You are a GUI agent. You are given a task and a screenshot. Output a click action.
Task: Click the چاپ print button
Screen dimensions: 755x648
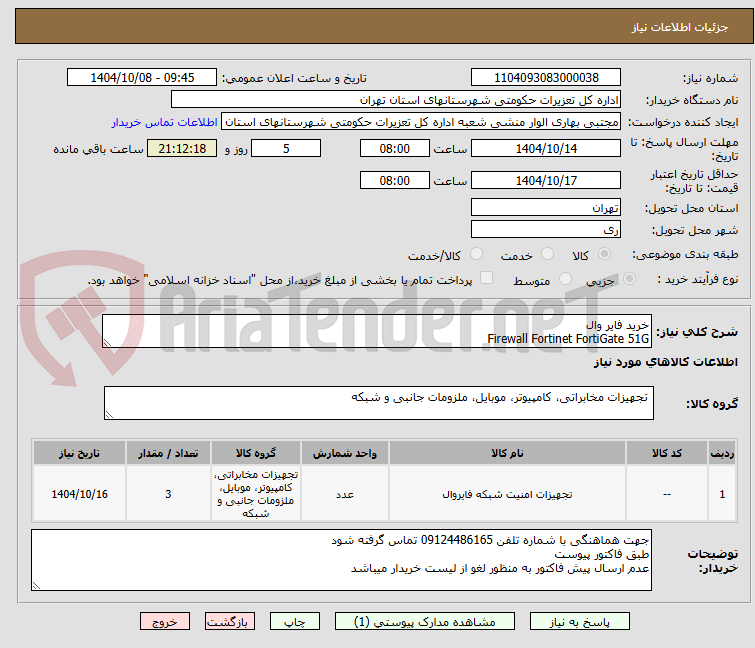(294, 621)
